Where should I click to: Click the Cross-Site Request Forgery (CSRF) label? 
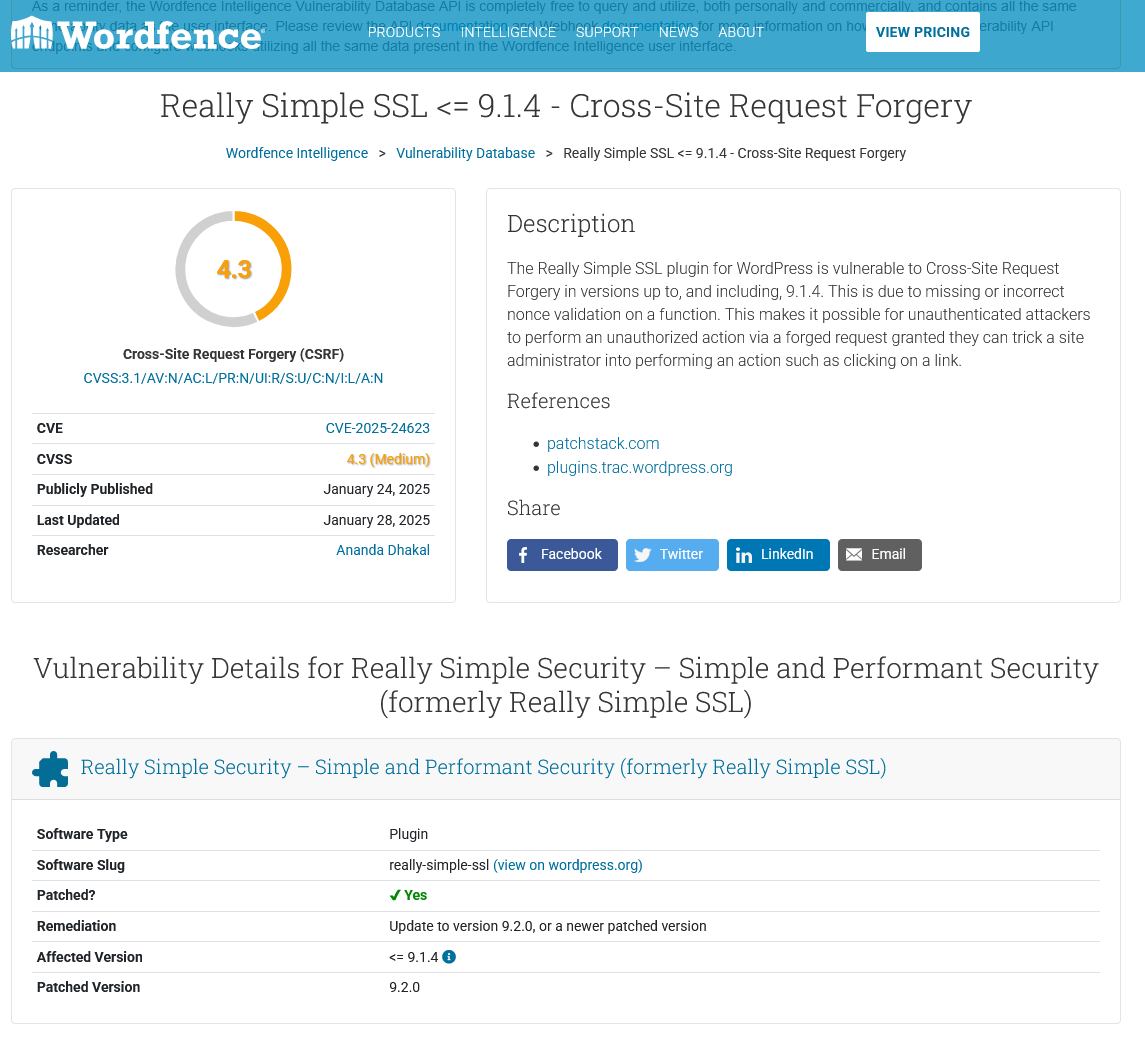tap(233, 354)
